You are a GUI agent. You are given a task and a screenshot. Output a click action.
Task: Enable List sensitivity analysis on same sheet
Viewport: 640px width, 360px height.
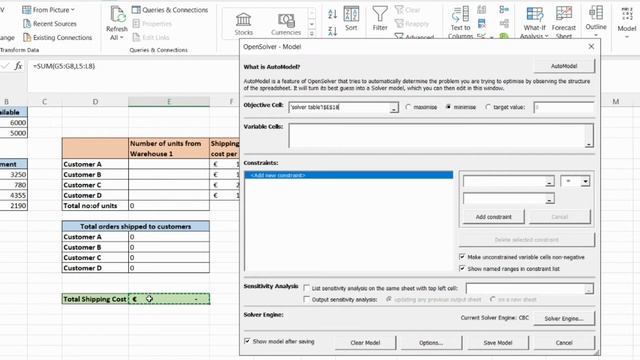tap(307, 288)
